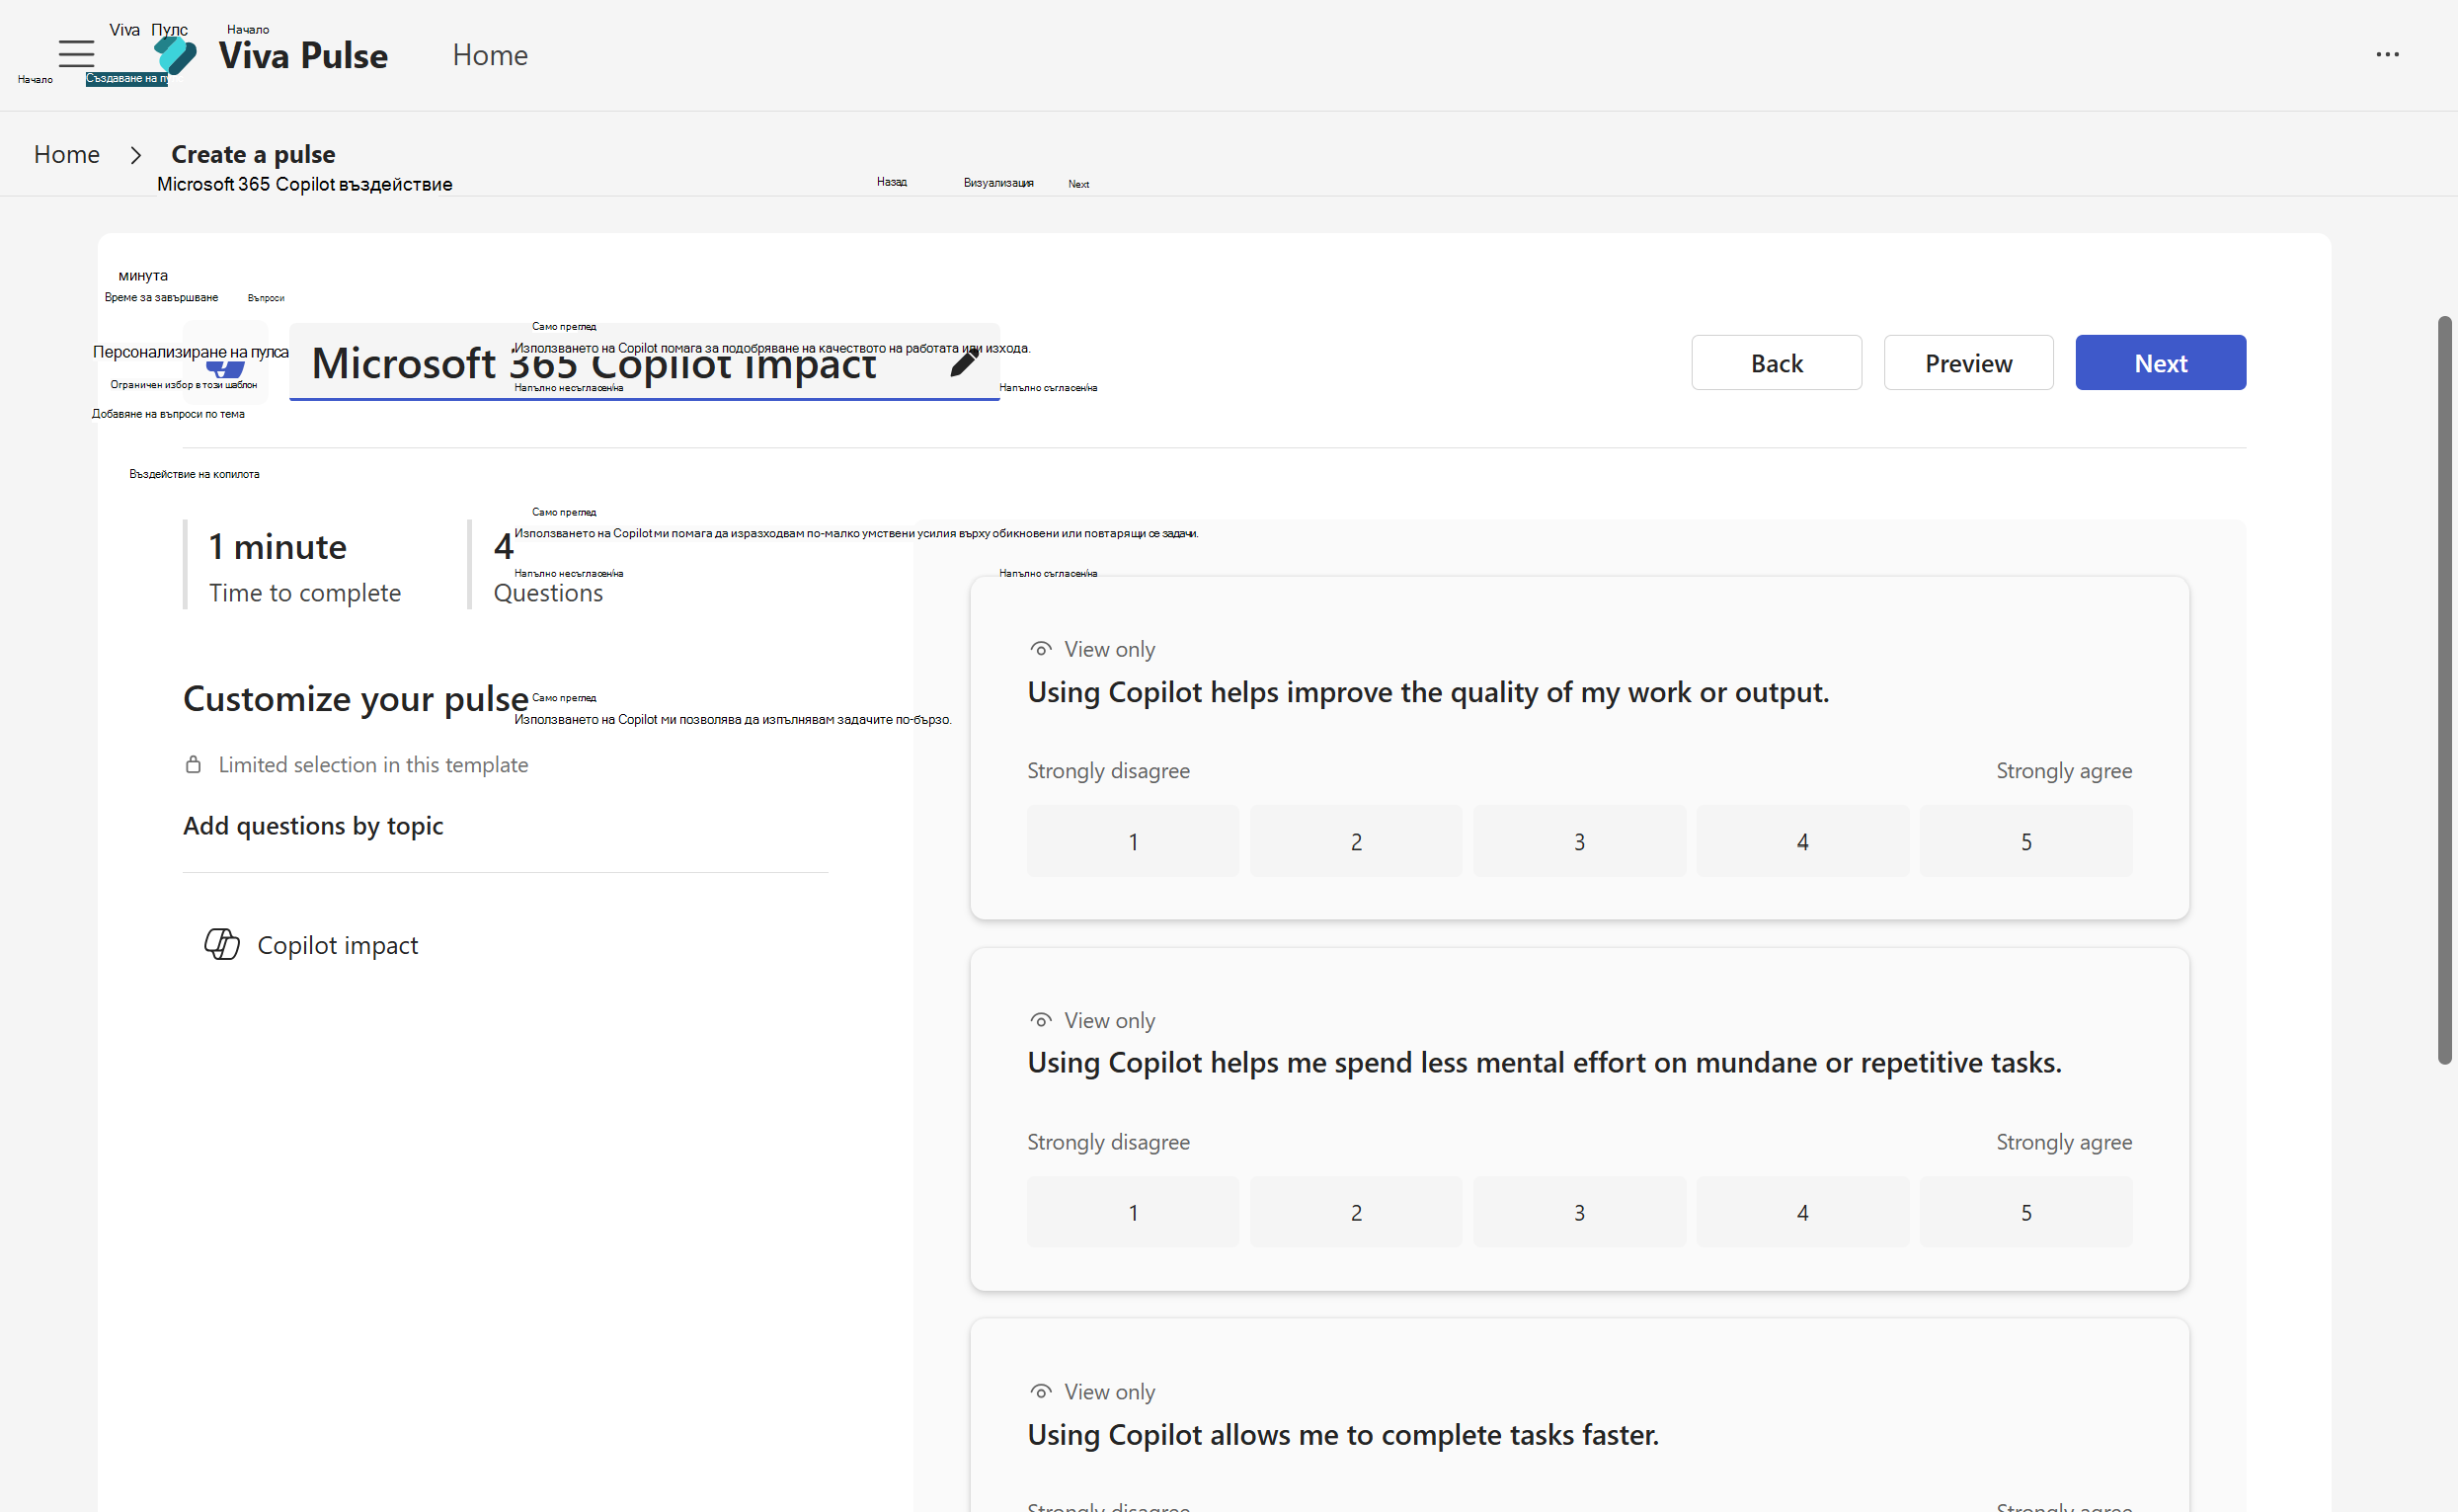The image size is (2458, 1512).
Task: Select rating 3 for the mental effort question
Action: click(1579, 1212)
